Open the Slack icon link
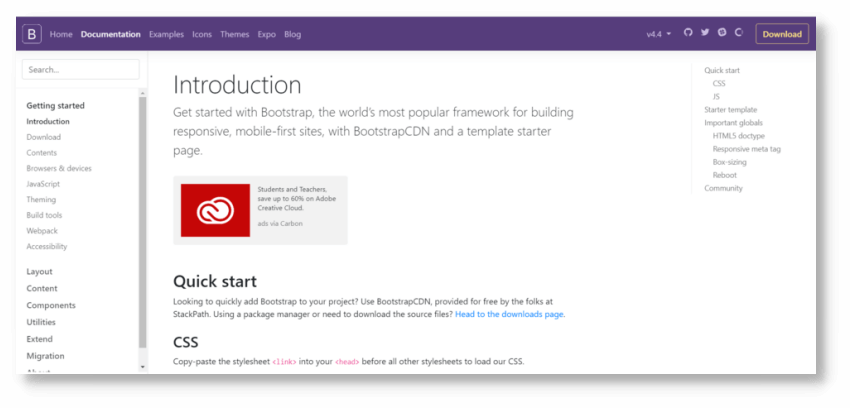The width and height of the screenshot is (850, 408). point(722,33)
